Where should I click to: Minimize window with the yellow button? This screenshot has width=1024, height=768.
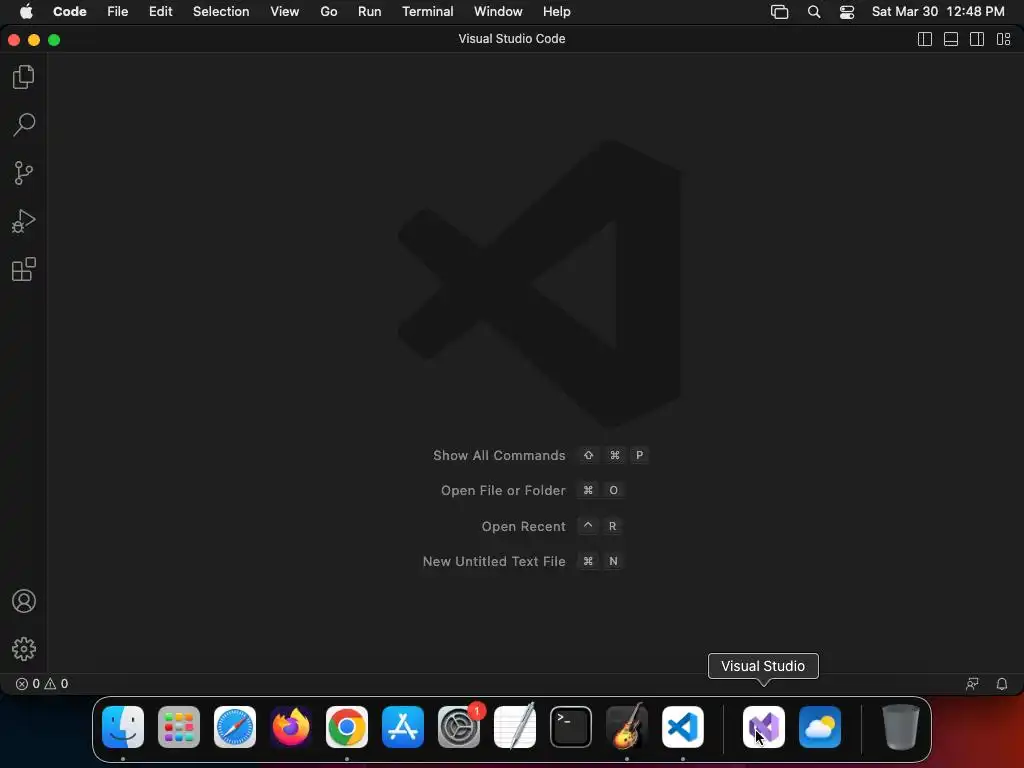click(34, 40)
